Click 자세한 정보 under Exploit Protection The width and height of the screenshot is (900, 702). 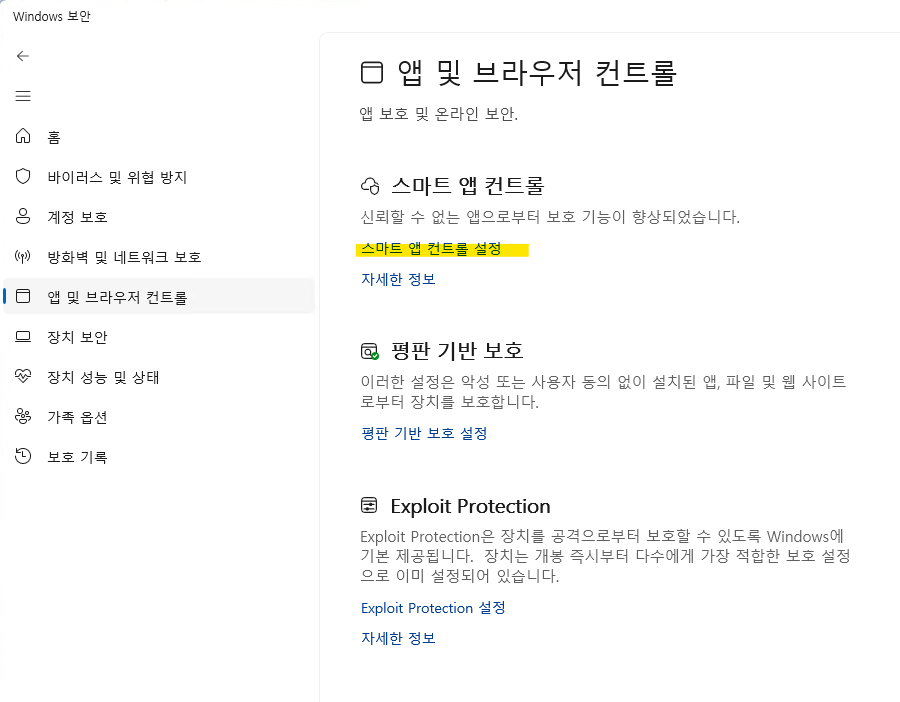click(x=398, y=638)
